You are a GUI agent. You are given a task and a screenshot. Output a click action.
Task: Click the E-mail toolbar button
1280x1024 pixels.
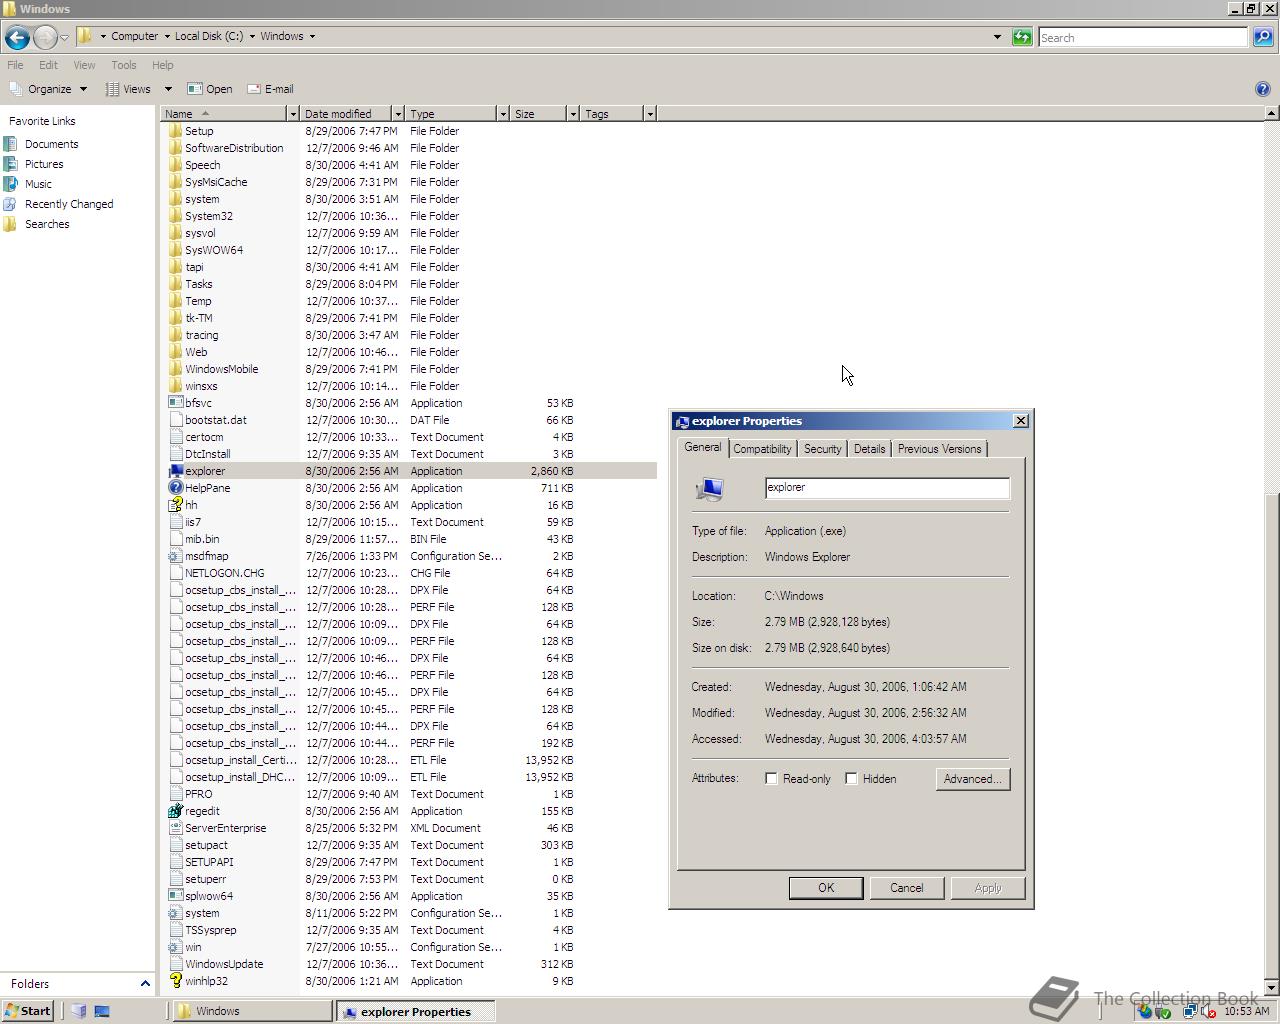[x=270, y=89]
